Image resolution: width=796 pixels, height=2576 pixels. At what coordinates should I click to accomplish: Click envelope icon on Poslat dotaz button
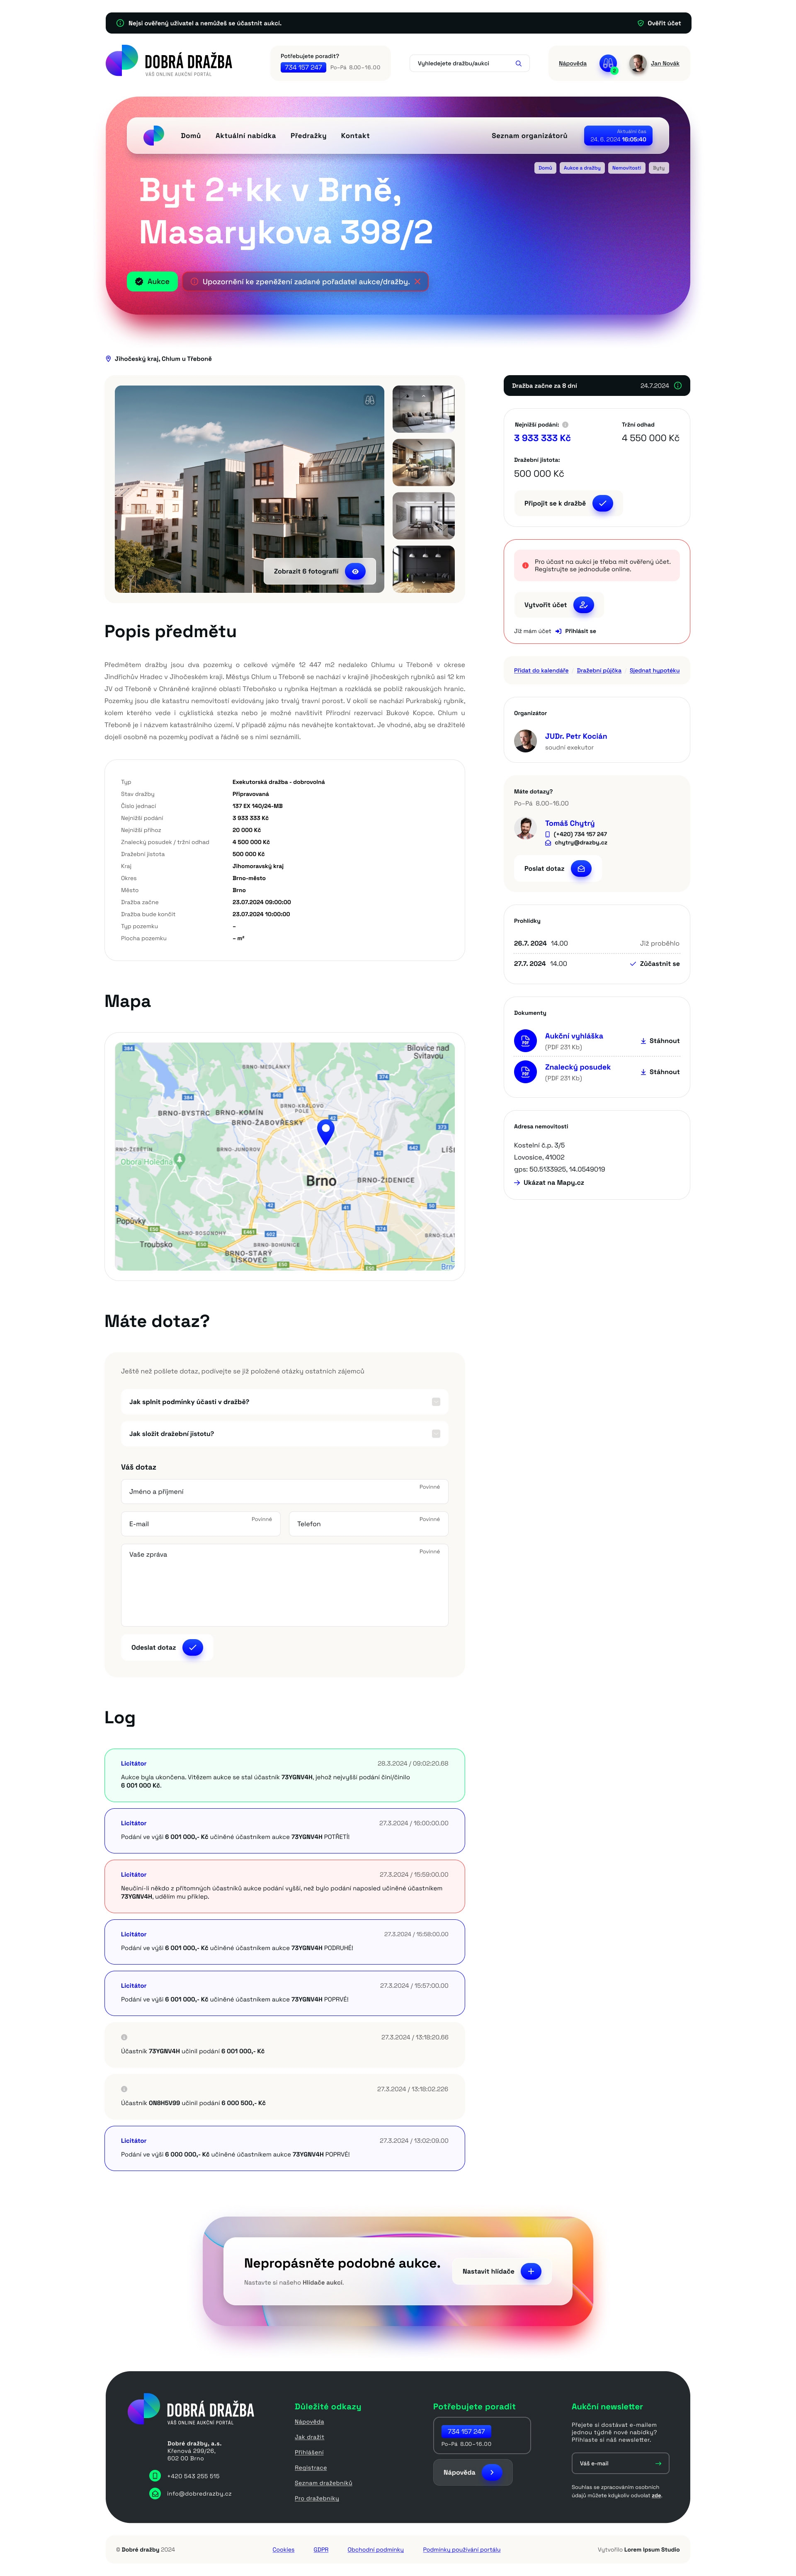[581, 869]
